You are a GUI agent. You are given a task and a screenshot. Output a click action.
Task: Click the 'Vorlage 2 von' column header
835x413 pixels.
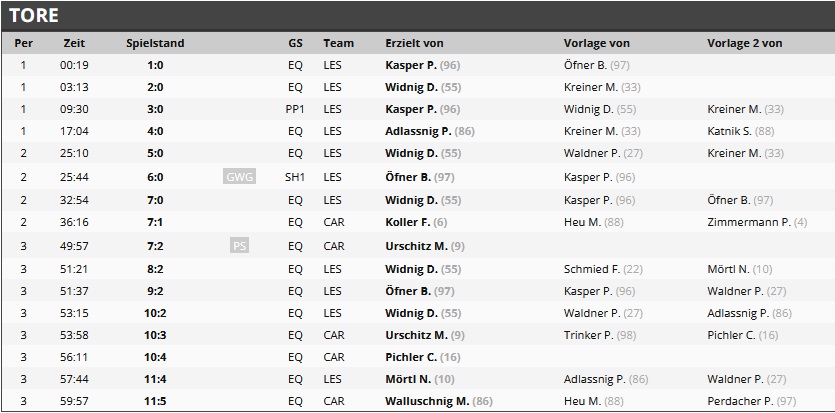744,43
